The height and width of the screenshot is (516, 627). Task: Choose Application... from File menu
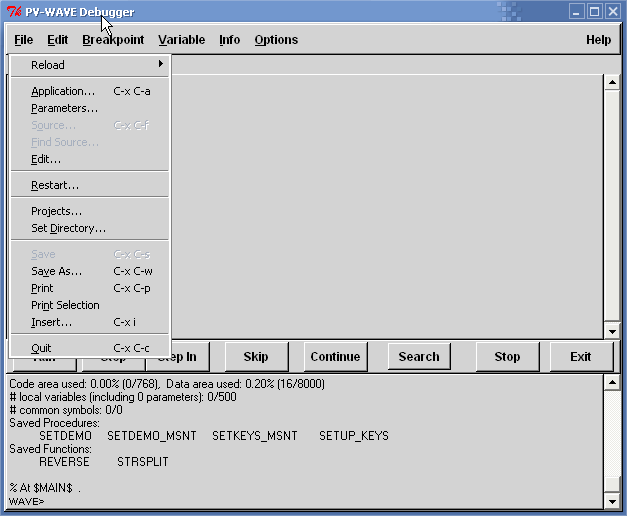pyautogui.click(x=90, y=91)
